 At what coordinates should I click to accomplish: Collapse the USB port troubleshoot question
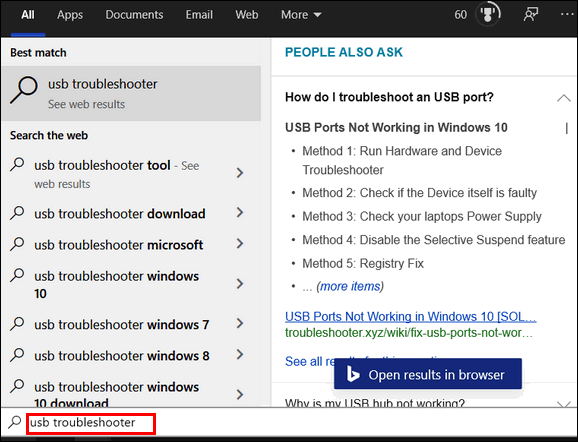pyautogui.click(x=563, y=98)
